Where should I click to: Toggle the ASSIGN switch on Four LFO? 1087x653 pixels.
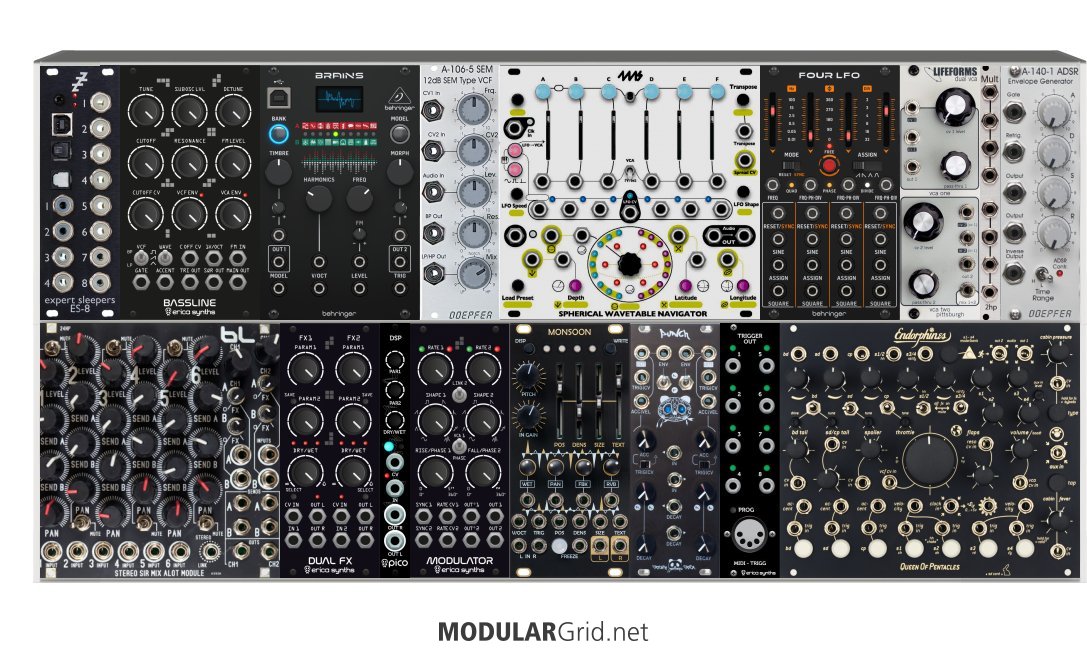click(867, 166)
